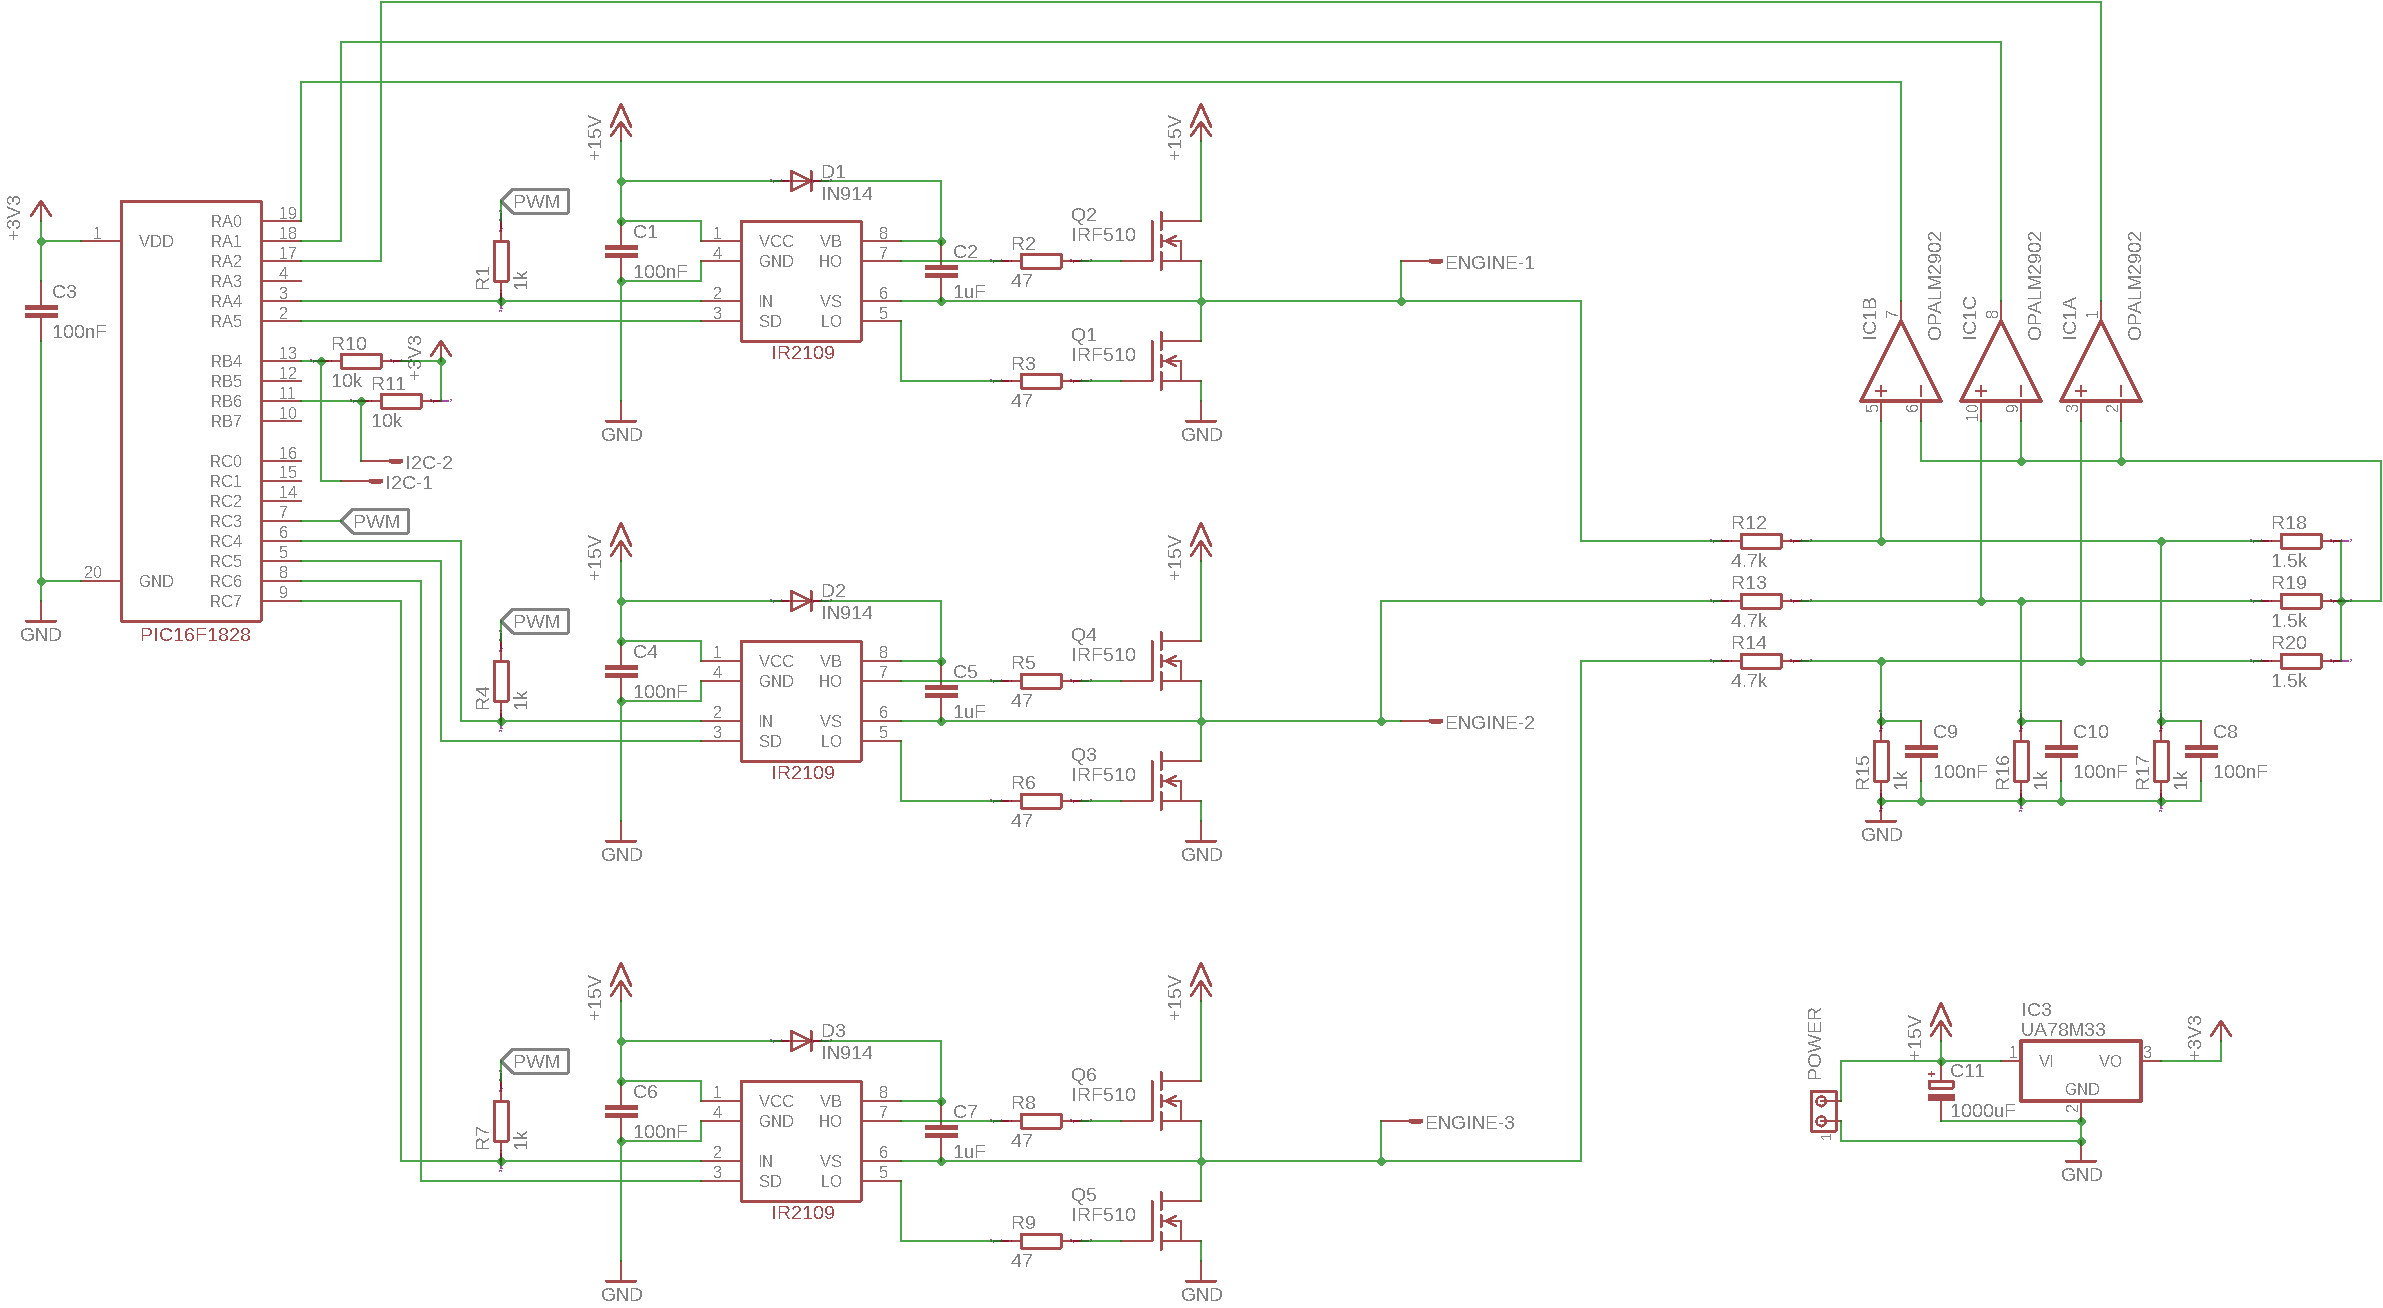Click the C7 1uF capacitor symbol
Image resolution: width=2383 pixels, height=1308 pixels.
tap(941, 1131)
